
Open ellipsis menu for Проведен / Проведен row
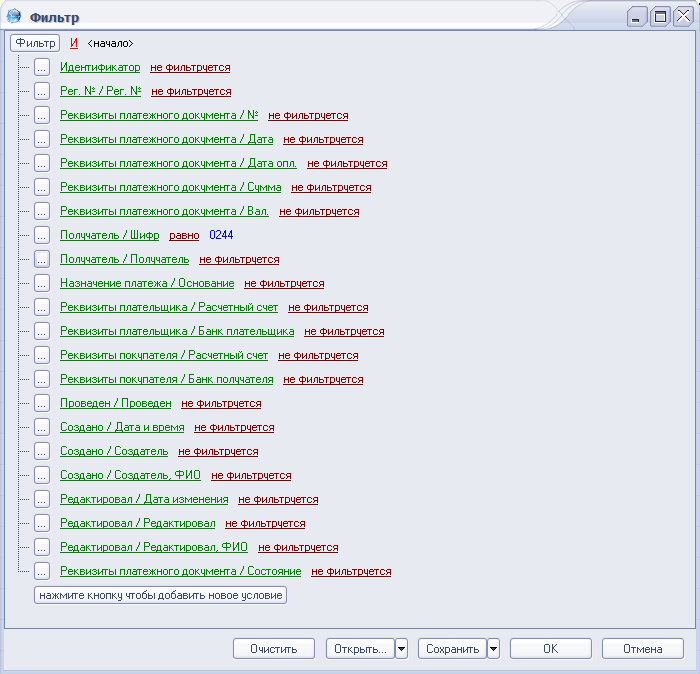click(42, 404)
